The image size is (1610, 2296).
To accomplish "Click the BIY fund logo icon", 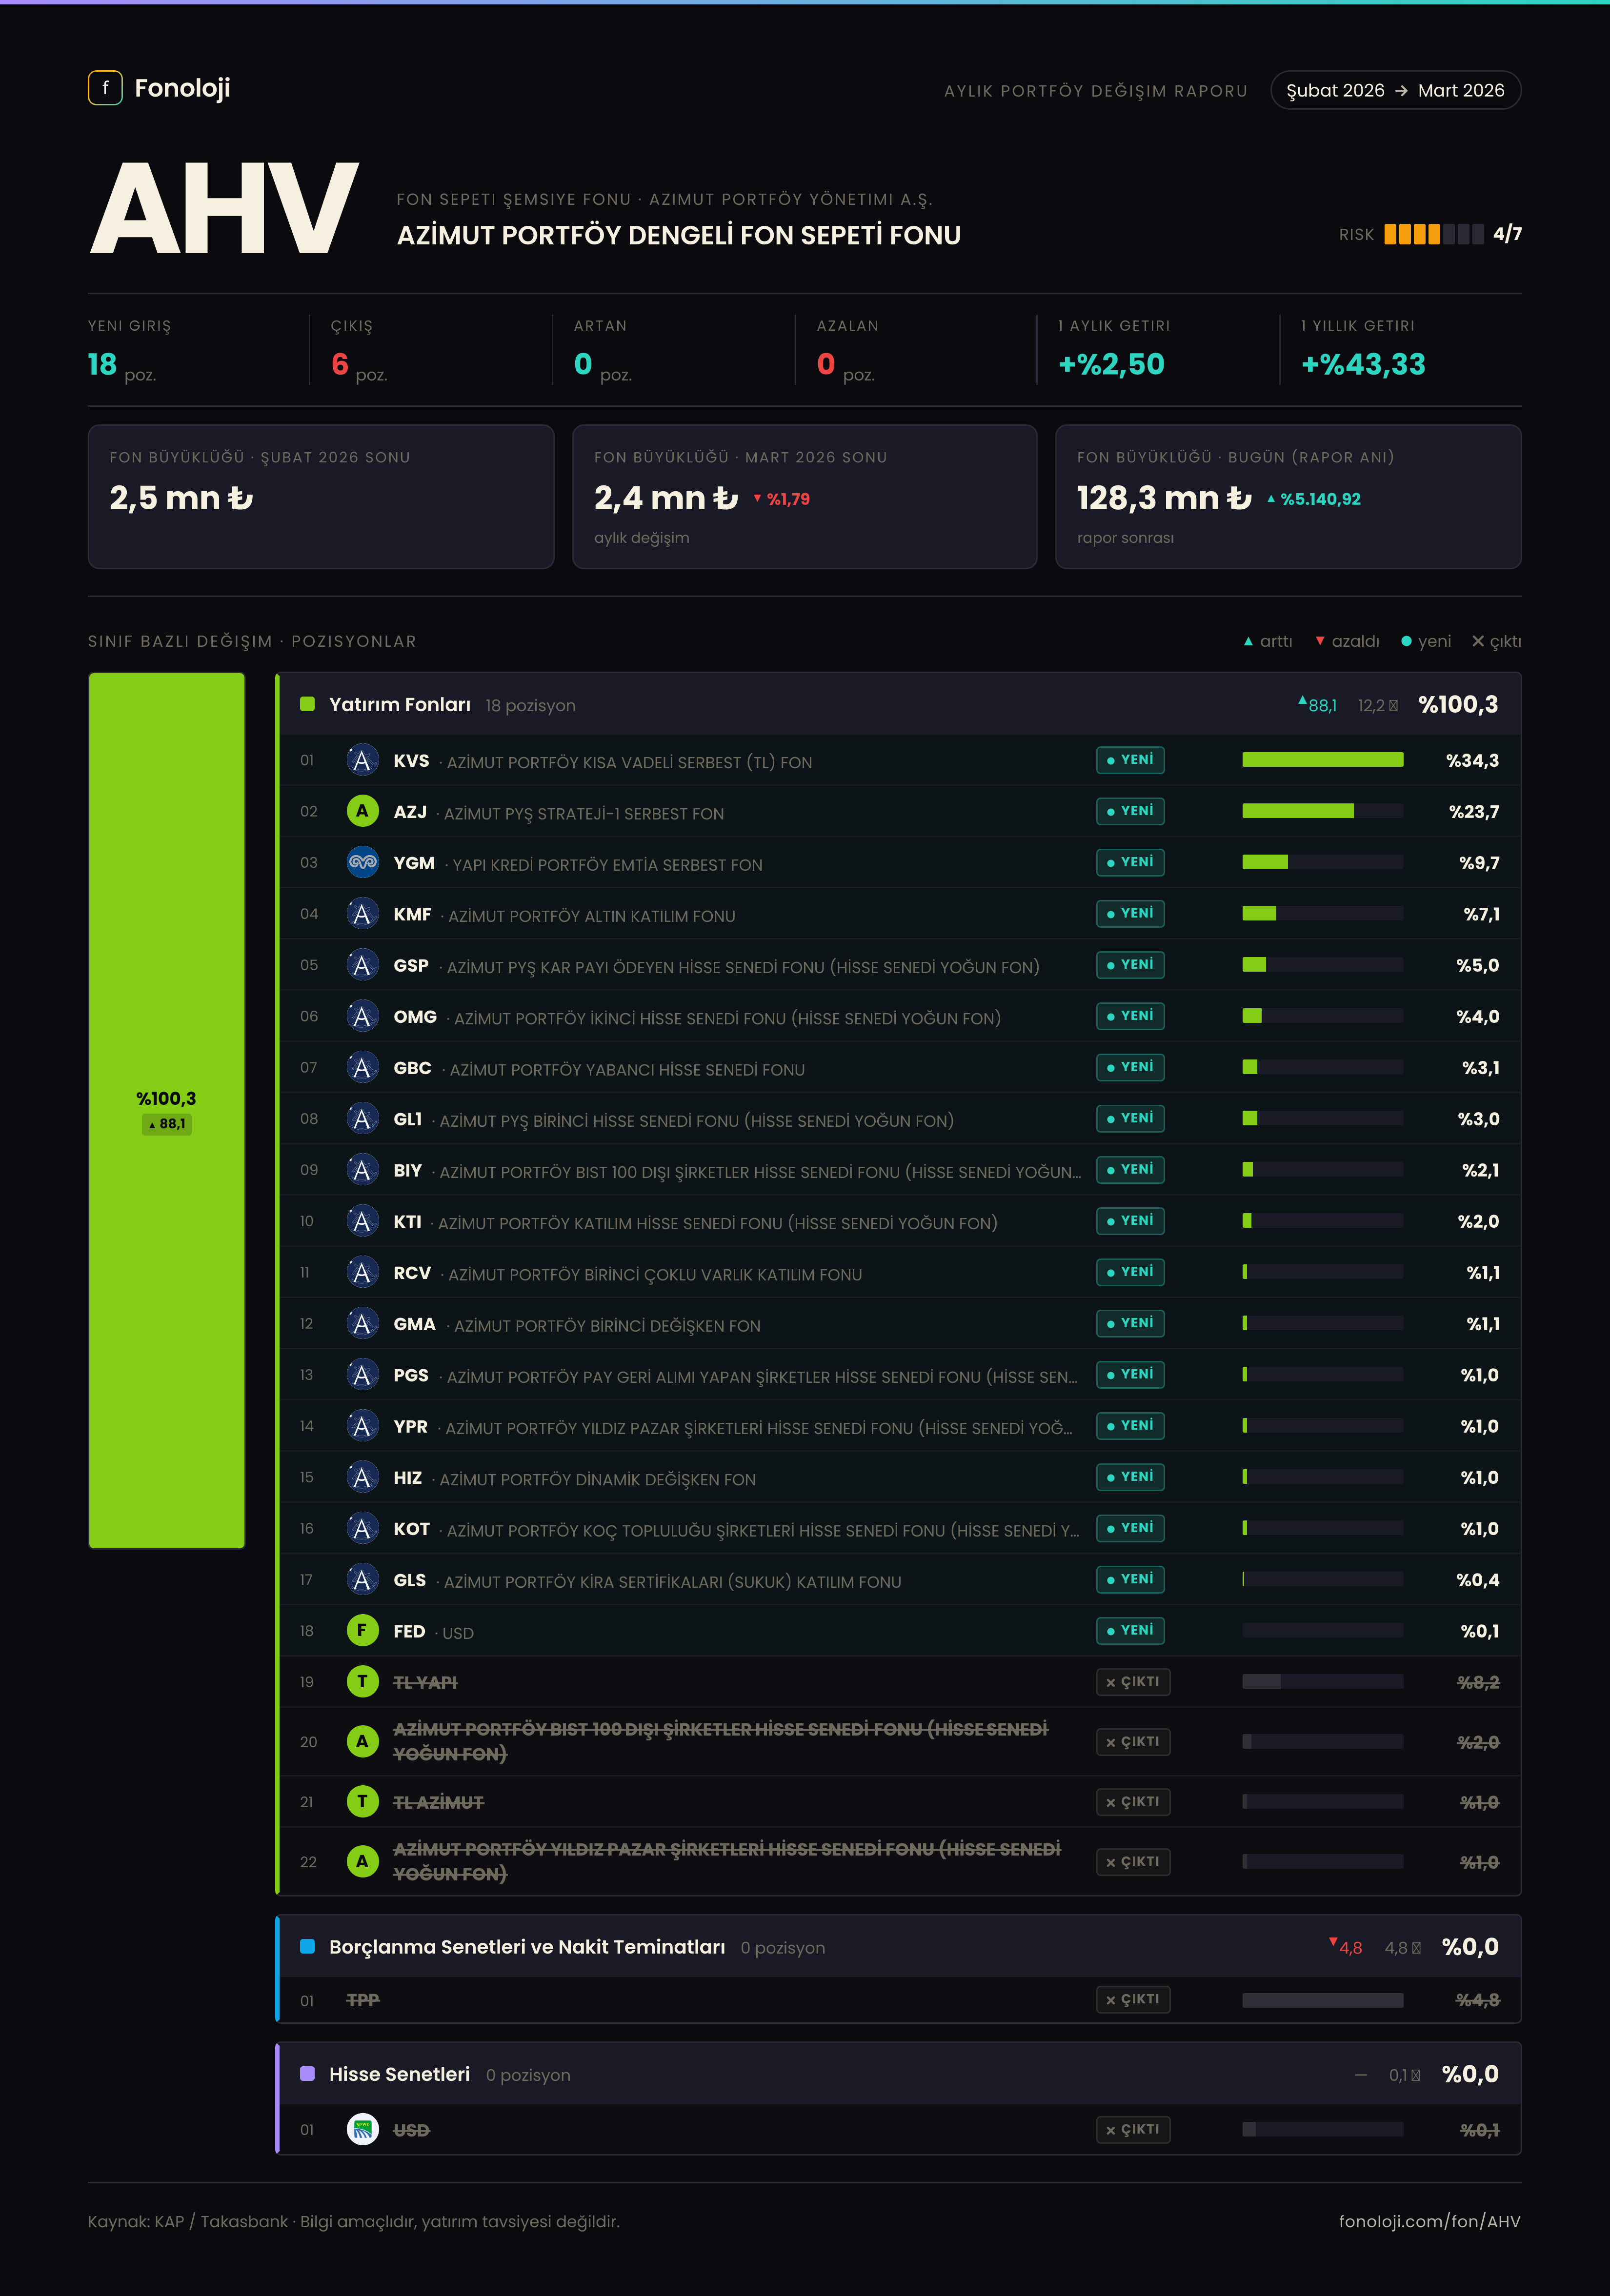I will pyautogui.click(x=362, y=1170).
